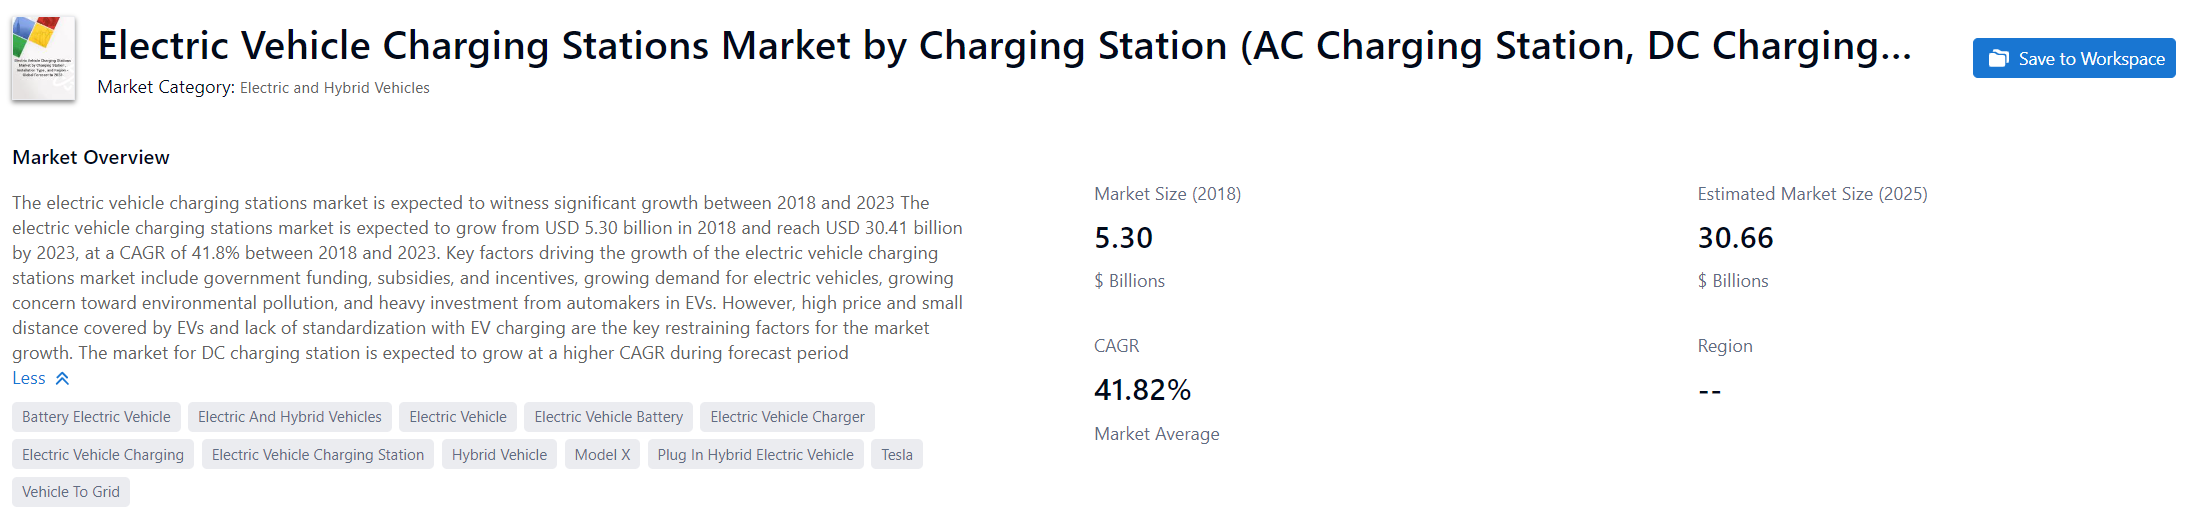The image size is (2186, 523).
Task: Click the Electric Vehicle Charging tag
Action: [x=103, y=455]
